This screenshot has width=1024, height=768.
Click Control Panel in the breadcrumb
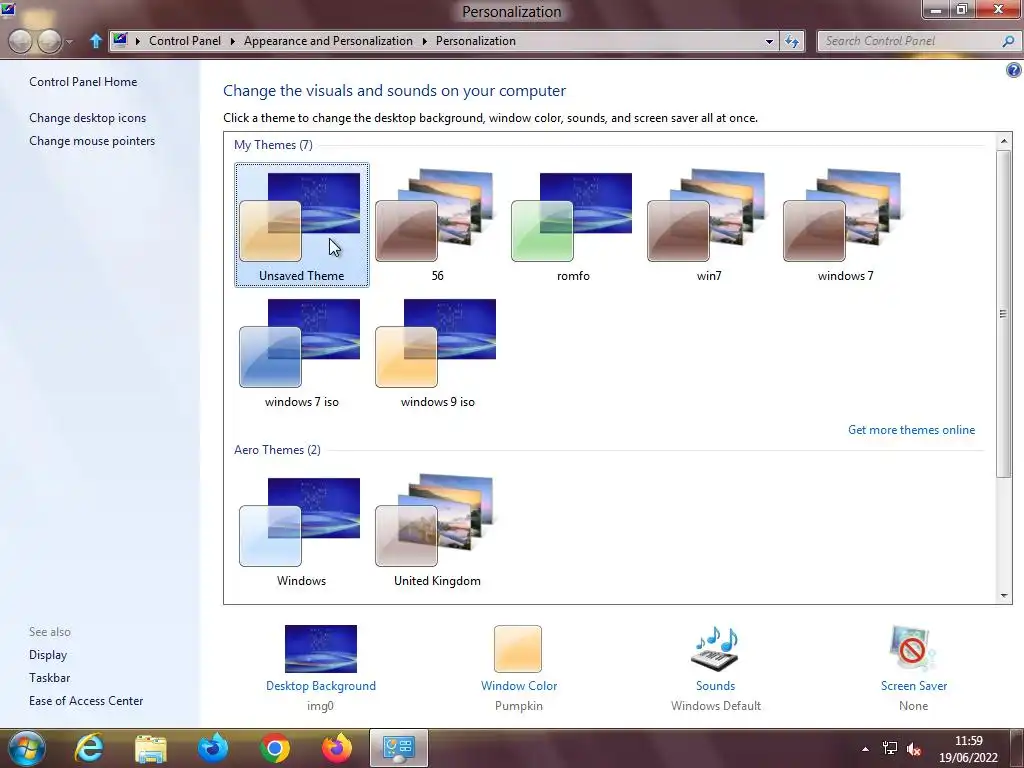click(185, 40)
